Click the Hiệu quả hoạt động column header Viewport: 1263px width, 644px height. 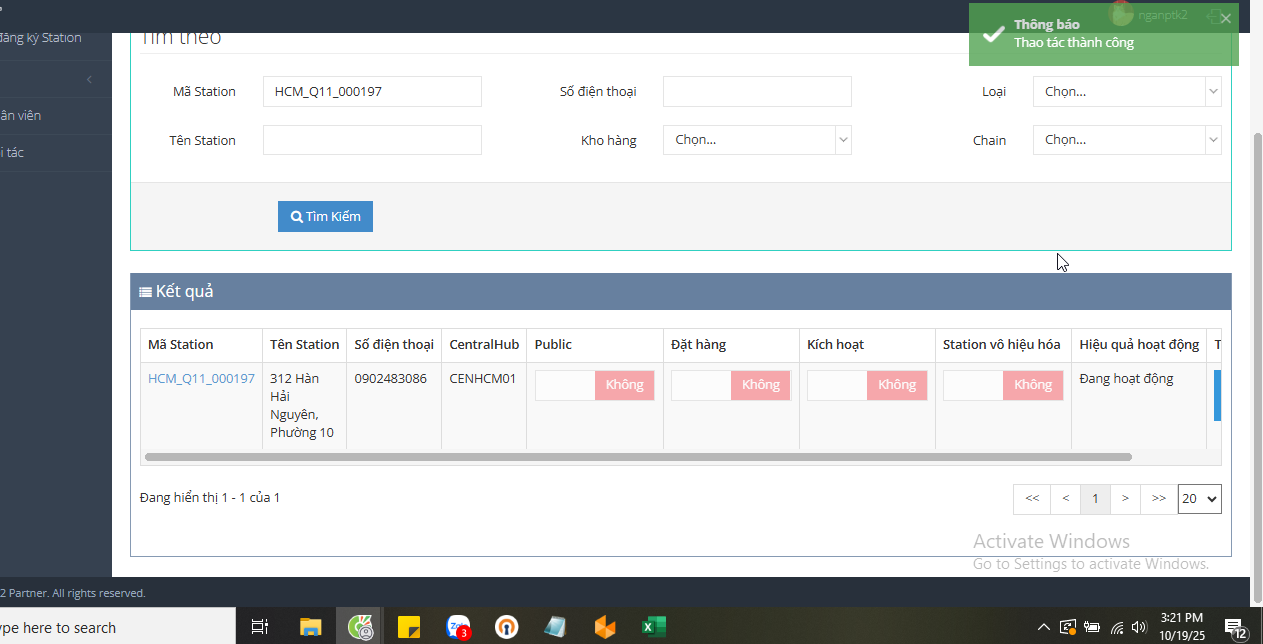(x=1139, y=344)
